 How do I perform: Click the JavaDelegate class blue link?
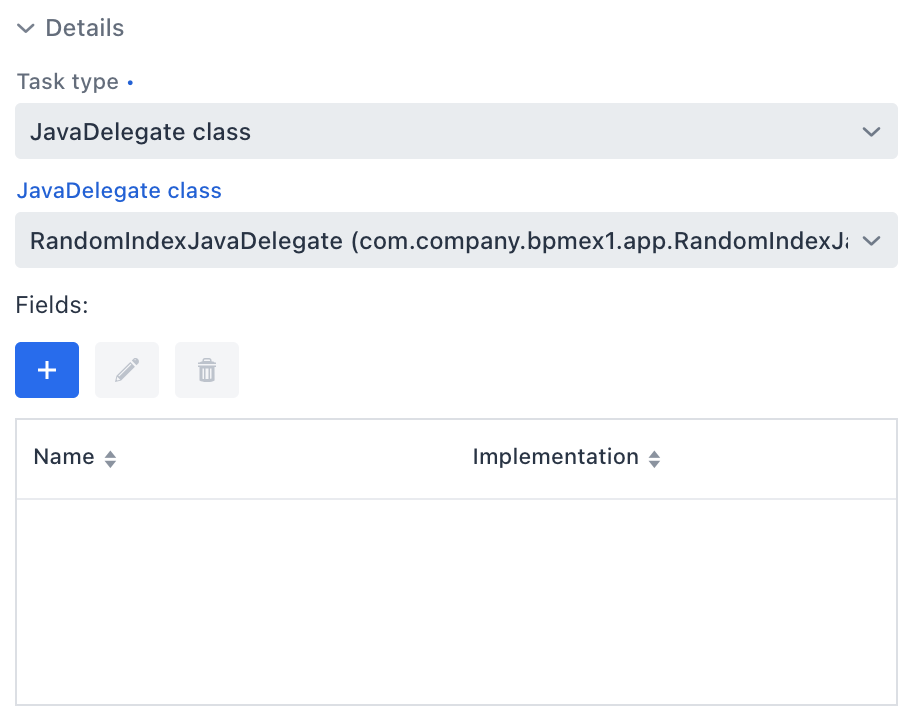click(118, 190)
